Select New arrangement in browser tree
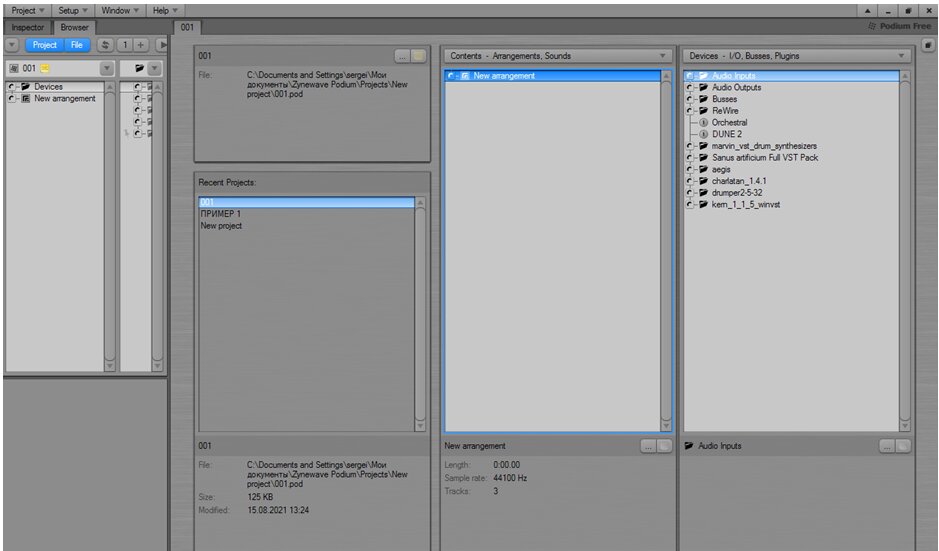 tap(65, 99)
